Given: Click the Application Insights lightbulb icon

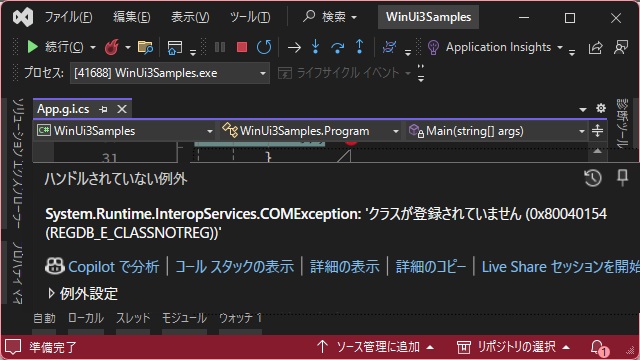Looking at the screenshot, I should pos(433,47).
